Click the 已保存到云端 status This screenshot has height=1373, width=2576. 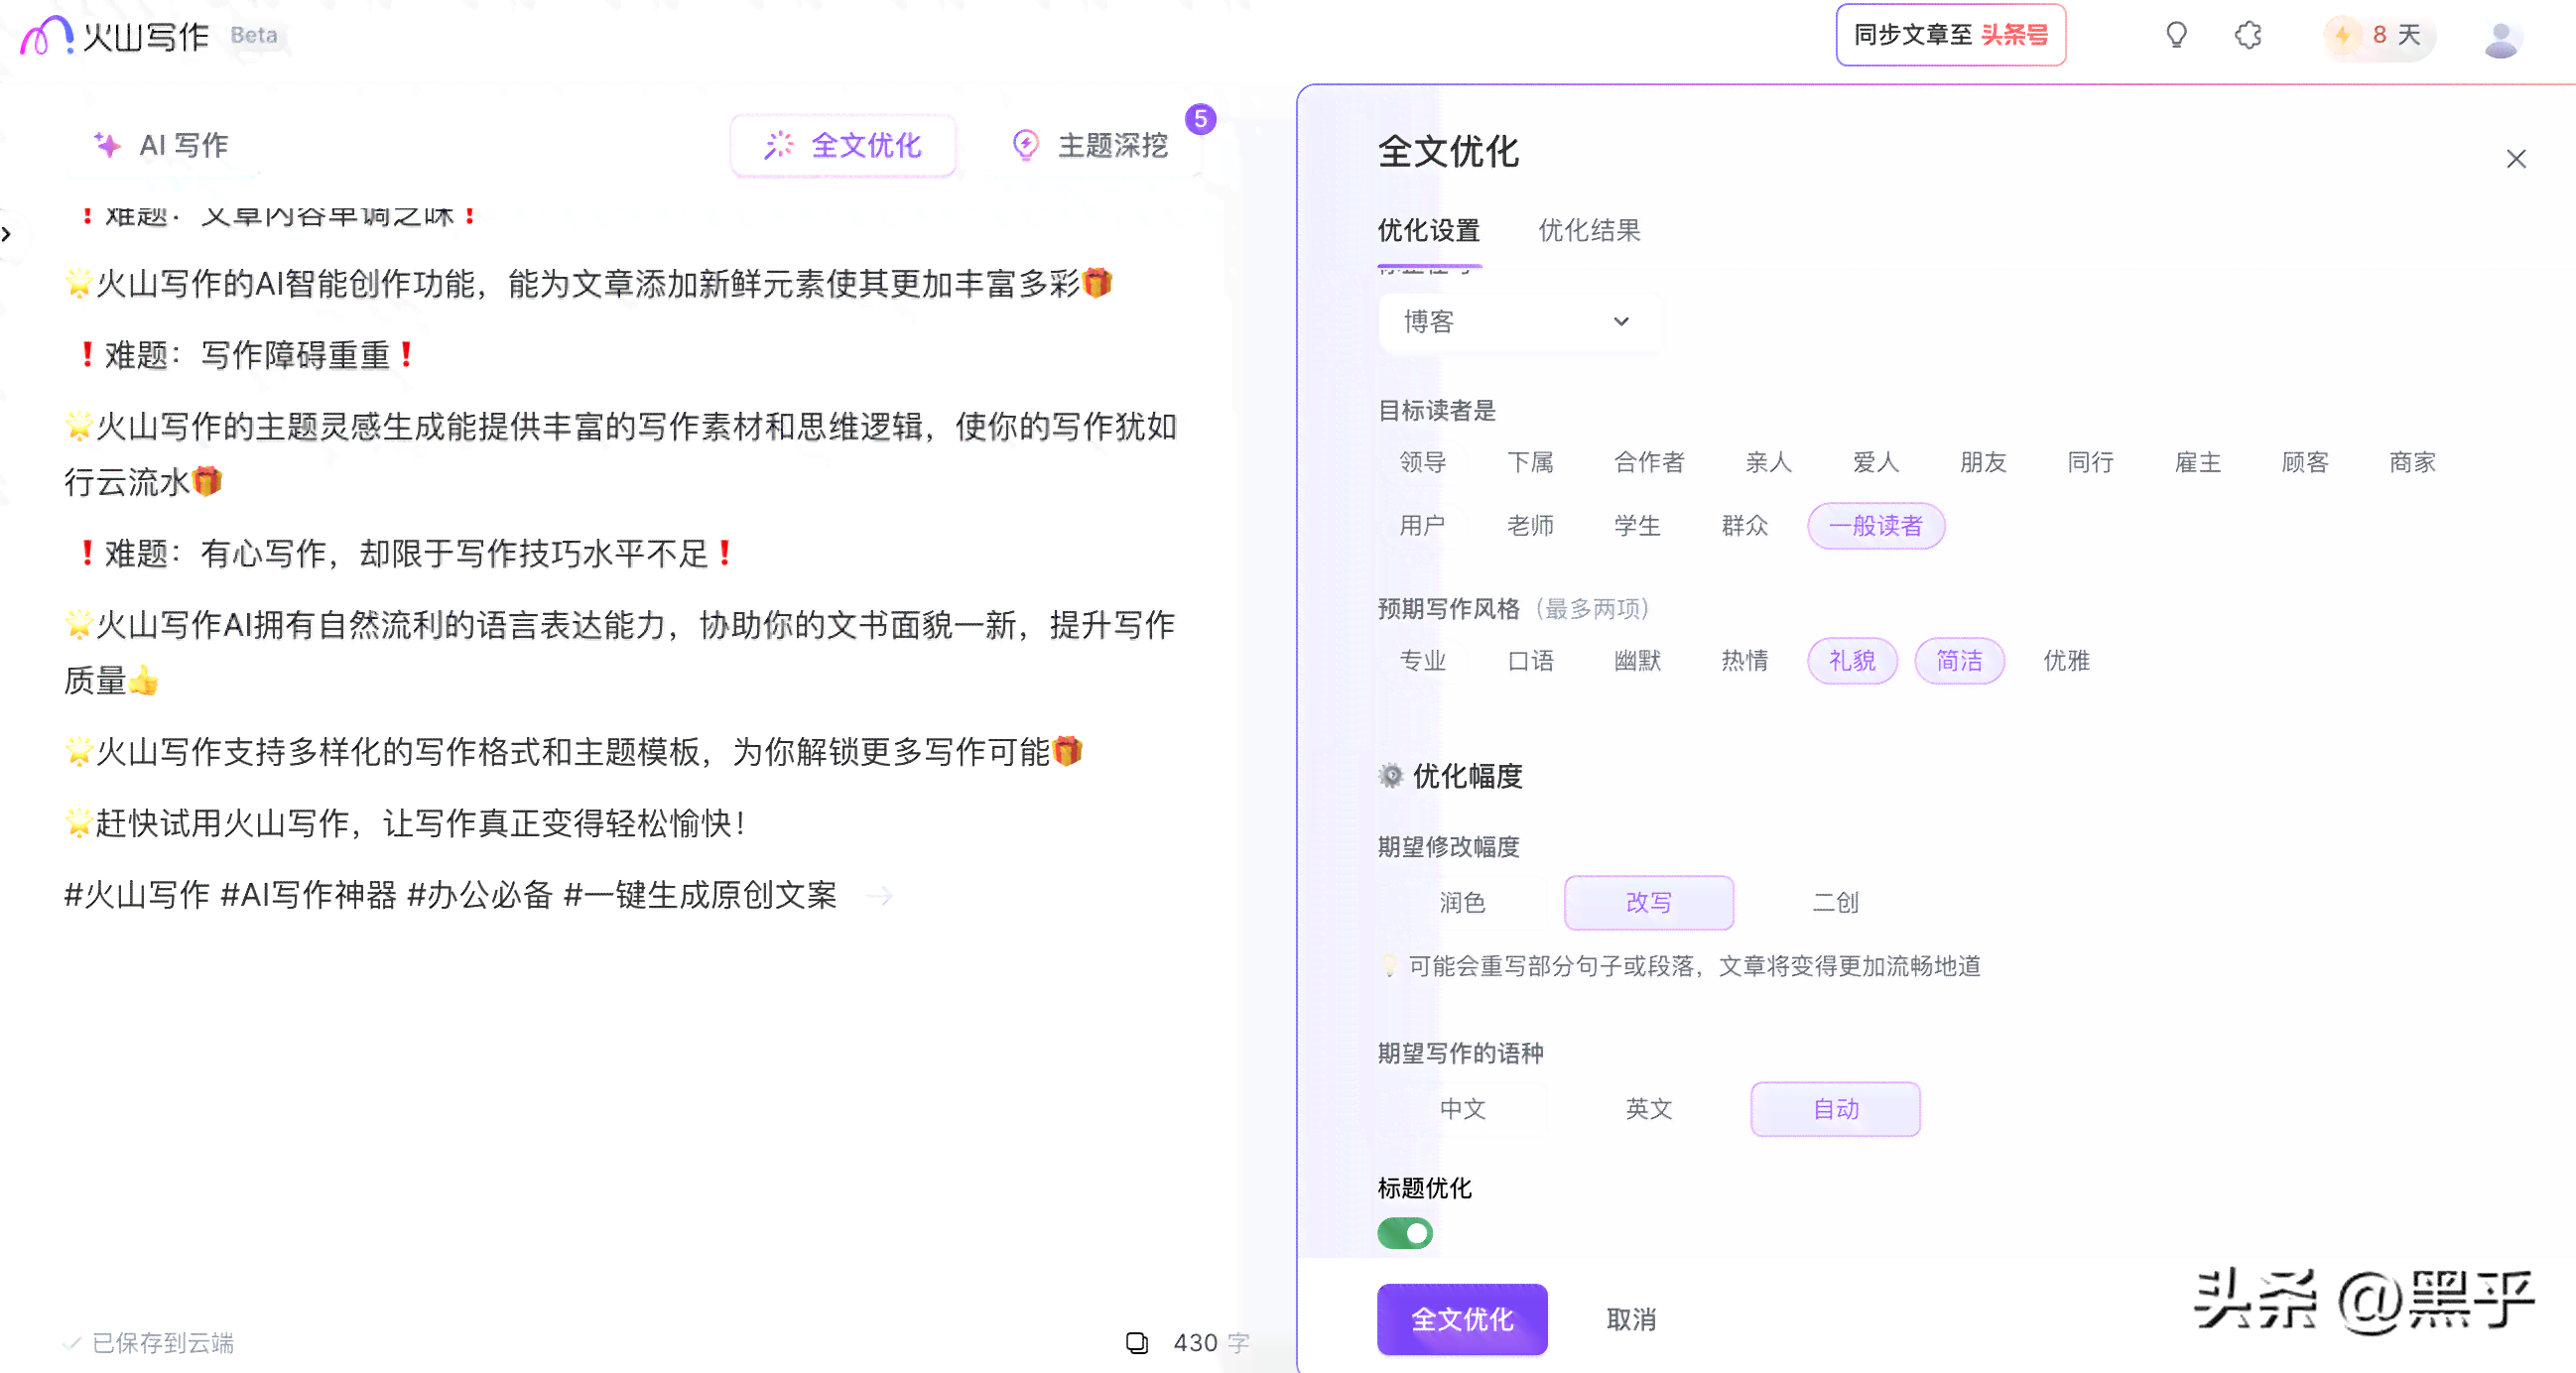(x=149, y=1343)
